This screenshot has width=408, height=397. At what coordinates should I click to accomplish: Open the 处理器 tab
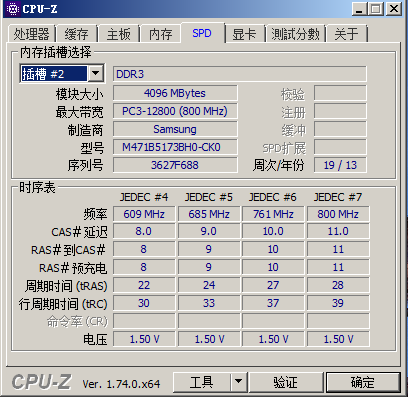coord(31,34)
